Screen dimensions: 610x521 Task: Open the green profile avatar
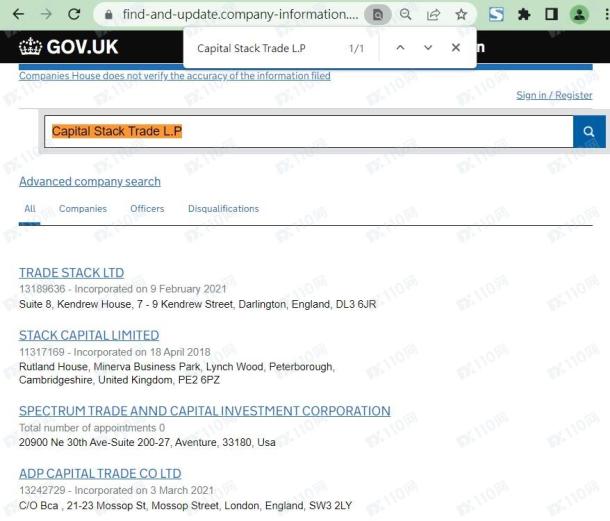click(579, 15)
